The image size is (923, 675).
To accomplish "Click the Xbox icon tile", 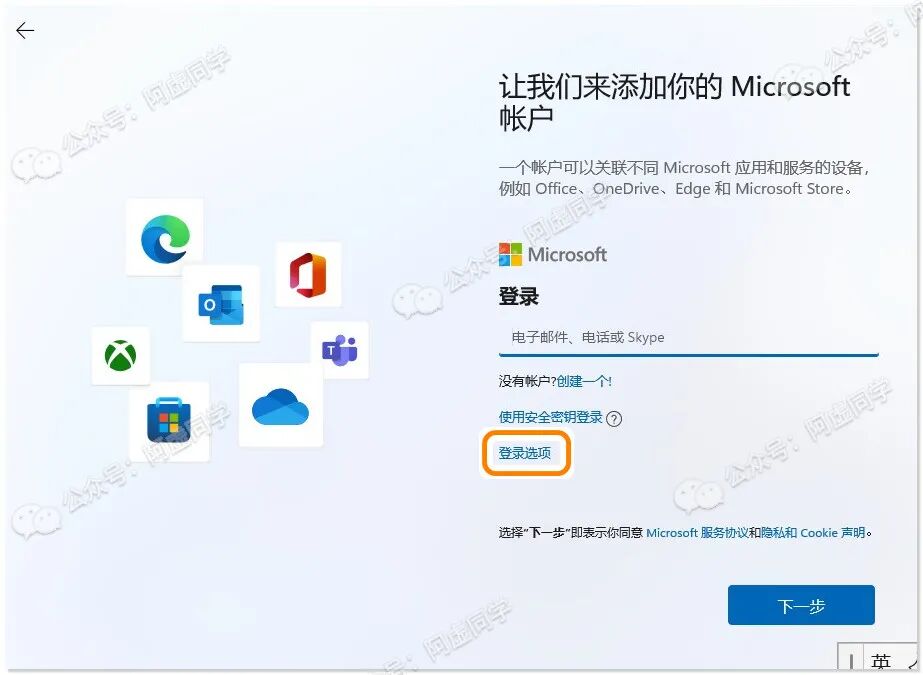I will 121,355.
